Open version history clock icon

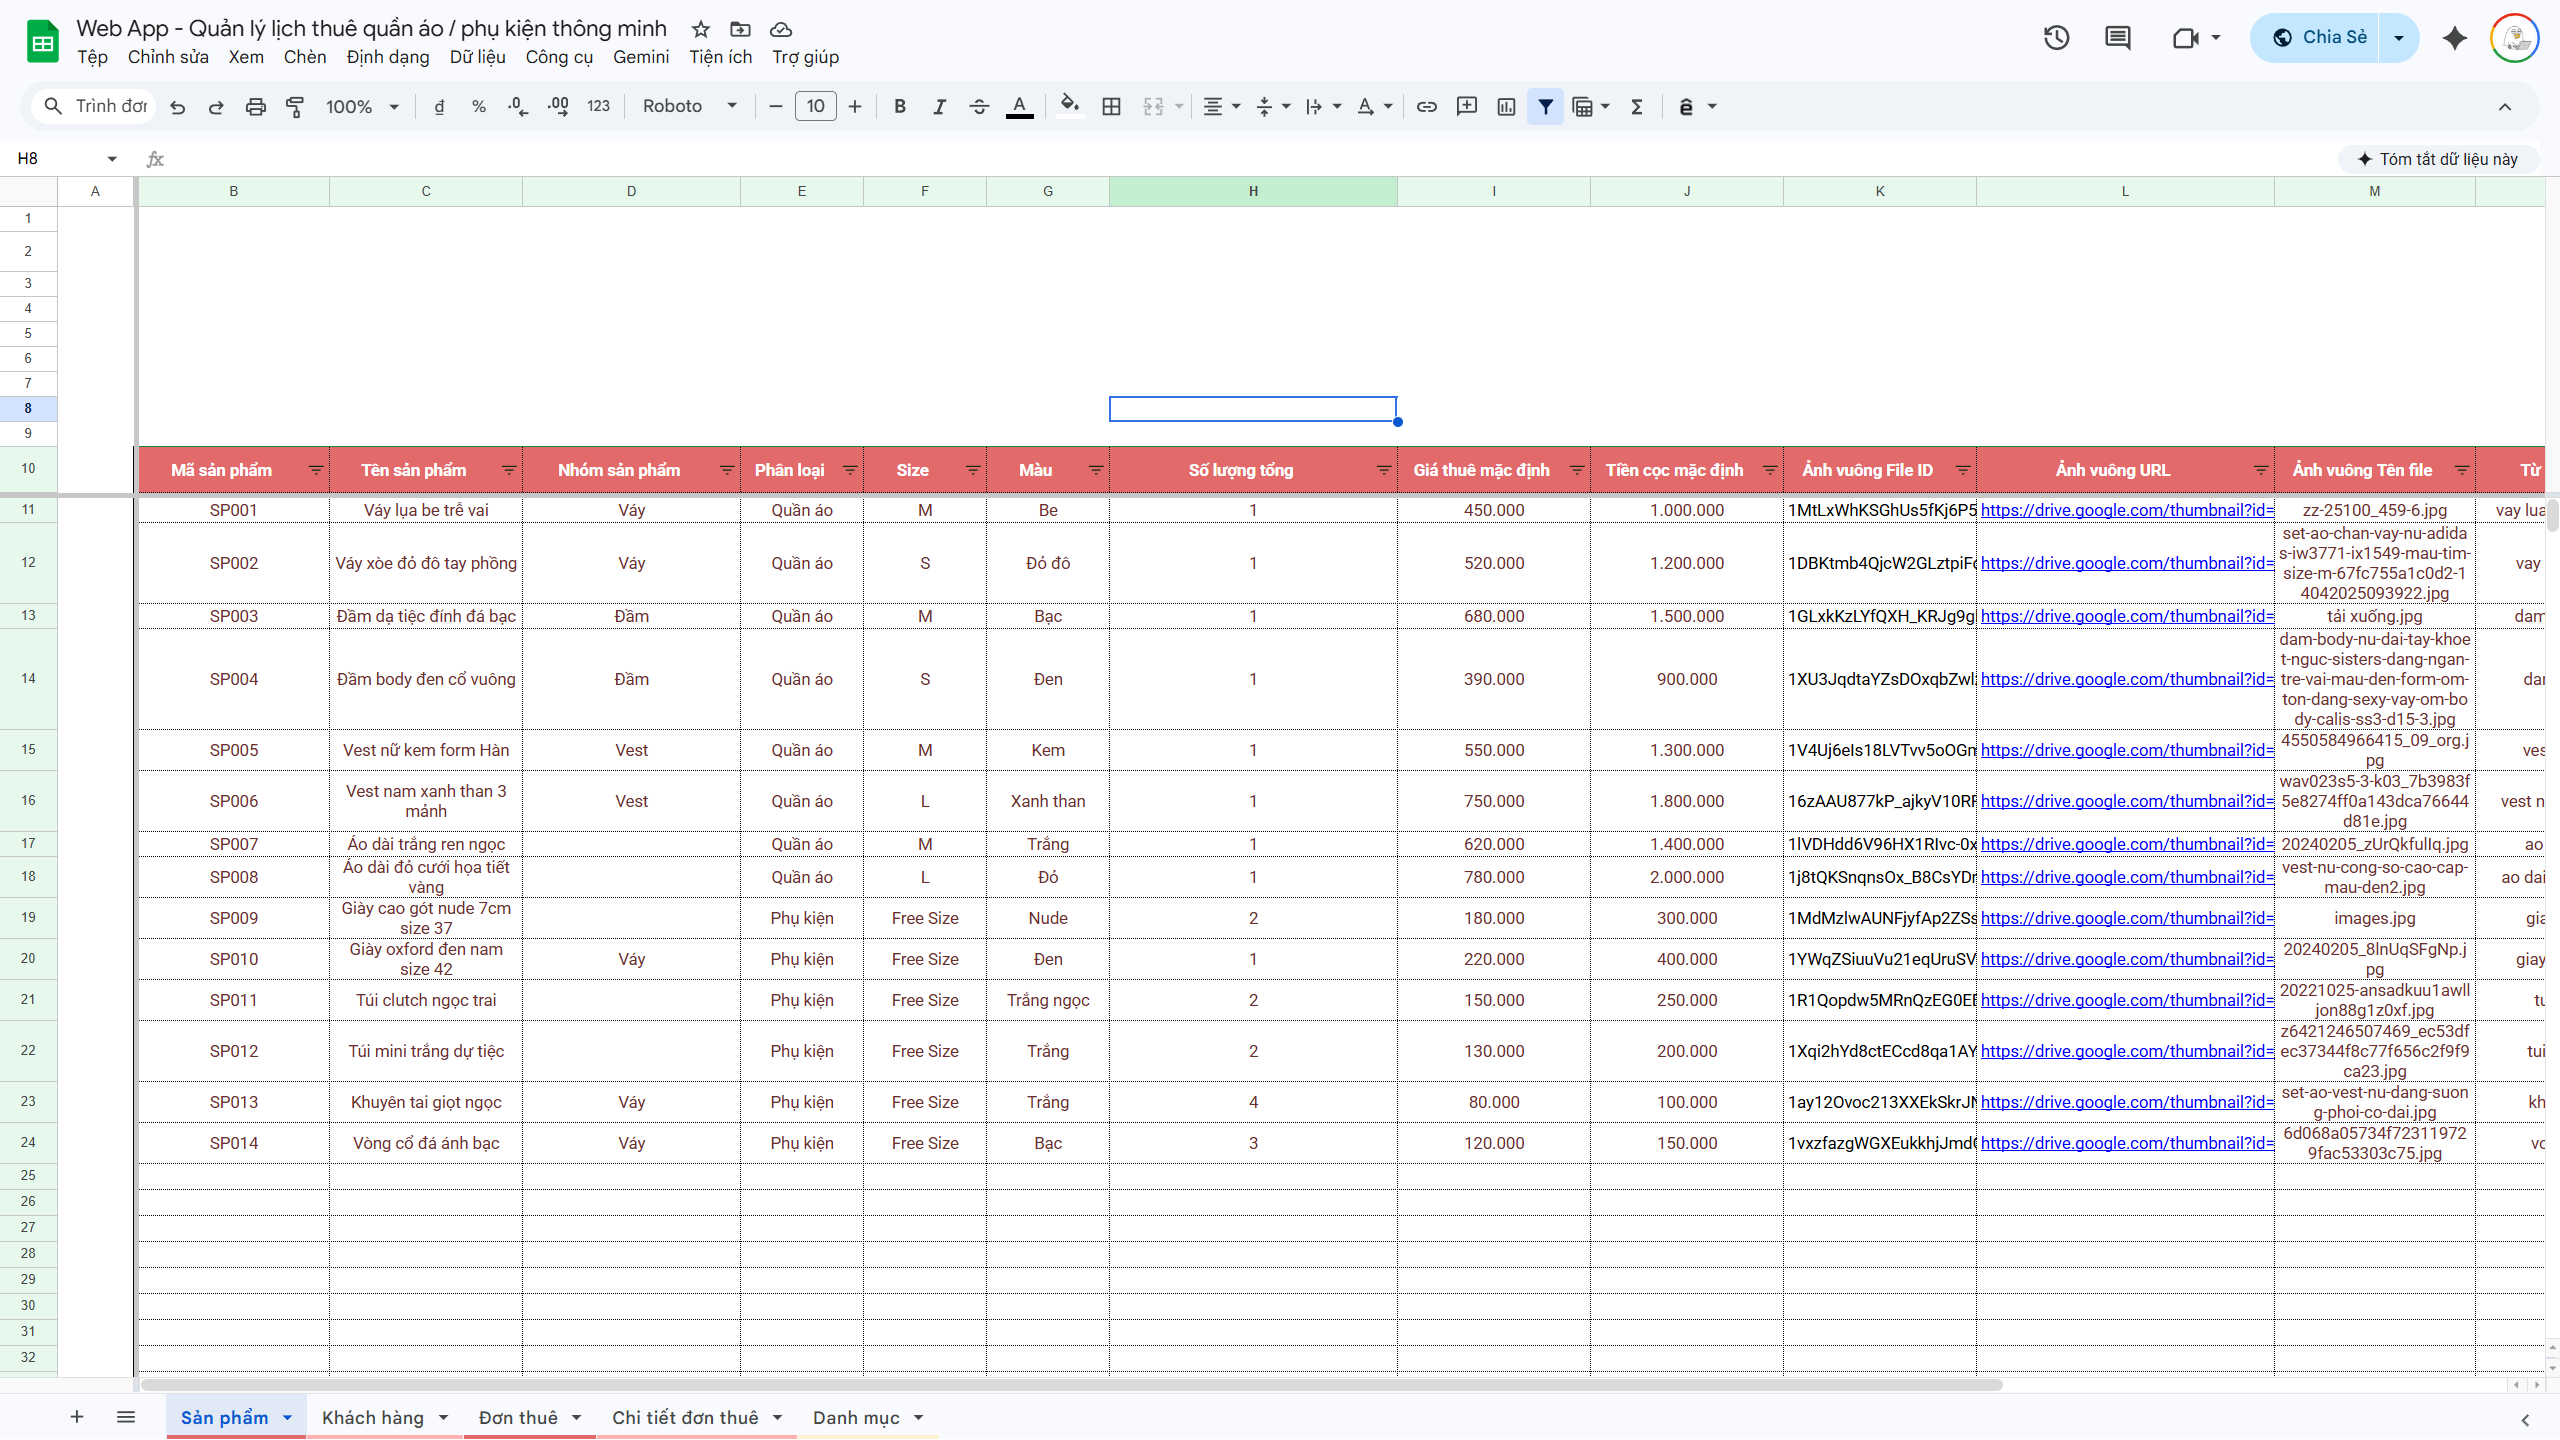click(2056, 38)
